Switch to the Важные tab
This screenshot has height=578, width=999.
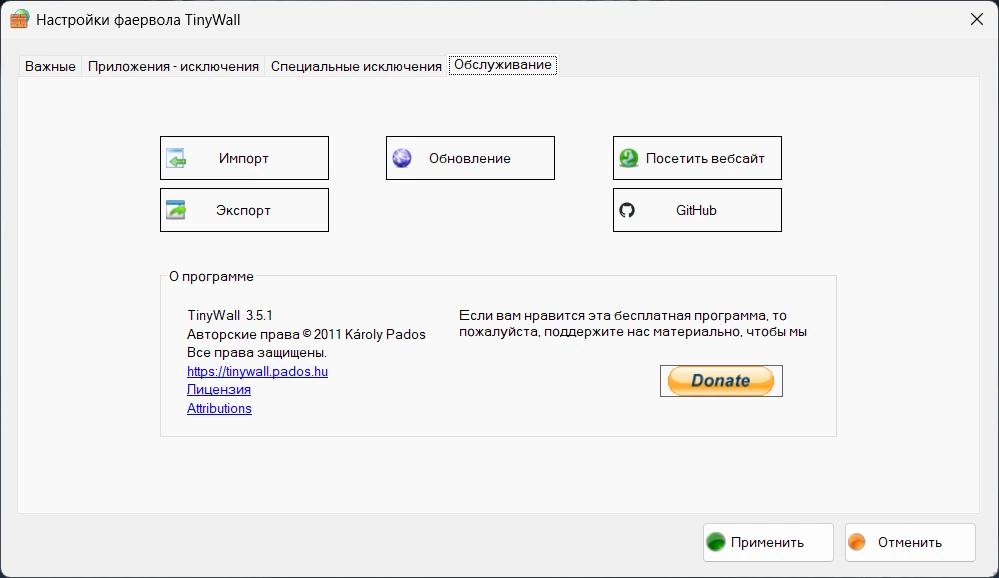click(x=50, y=66)
